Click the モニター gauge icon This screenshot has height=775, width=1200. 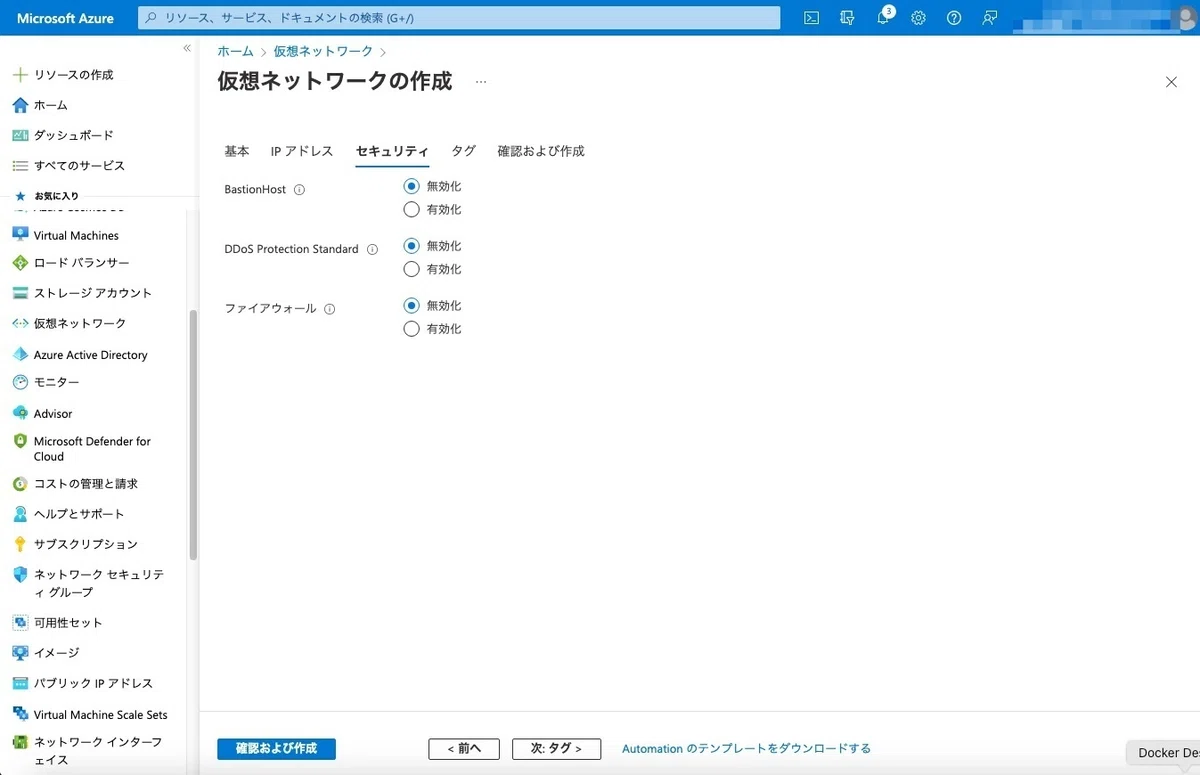coord(20,382)
